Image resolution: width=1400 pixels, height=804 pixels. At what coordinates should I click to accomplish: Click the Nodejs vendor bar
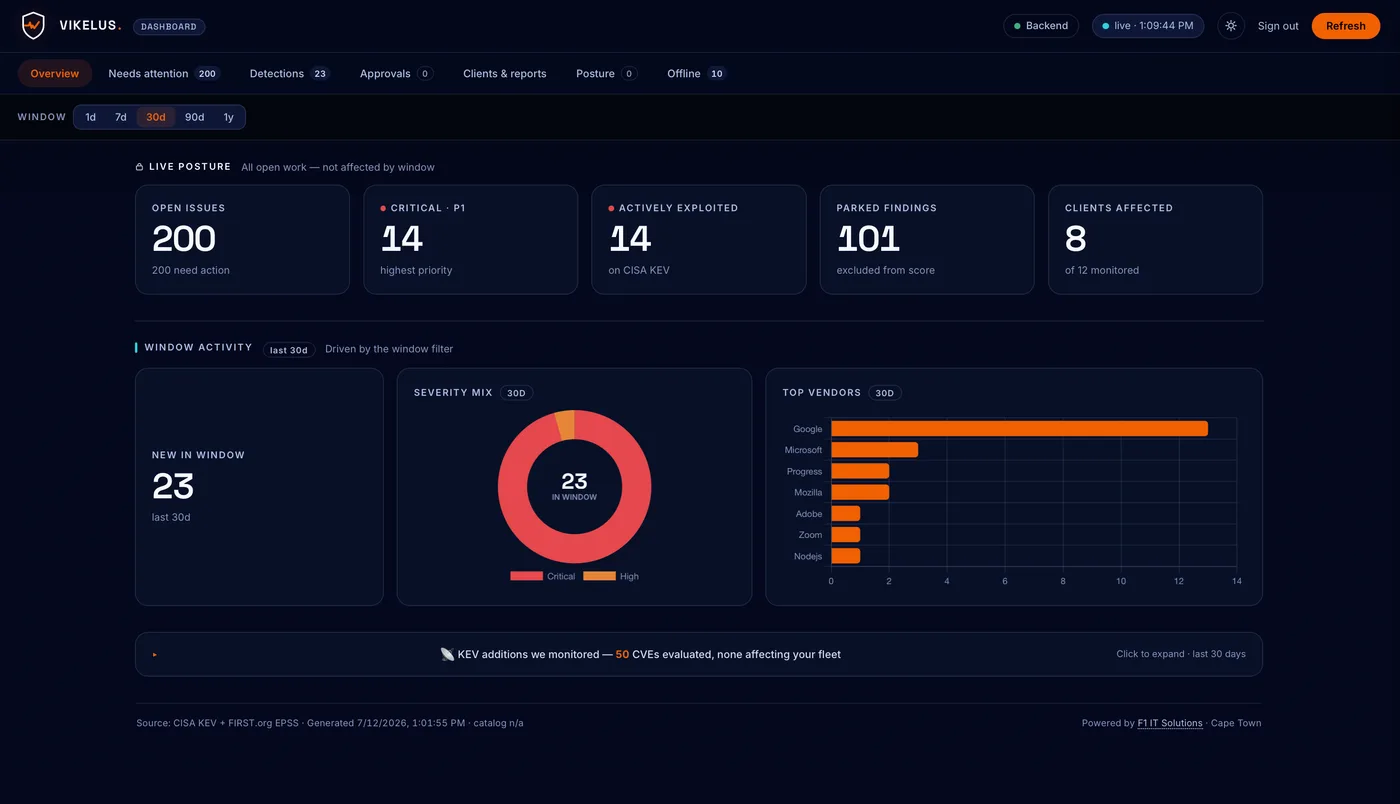[845, 556]
